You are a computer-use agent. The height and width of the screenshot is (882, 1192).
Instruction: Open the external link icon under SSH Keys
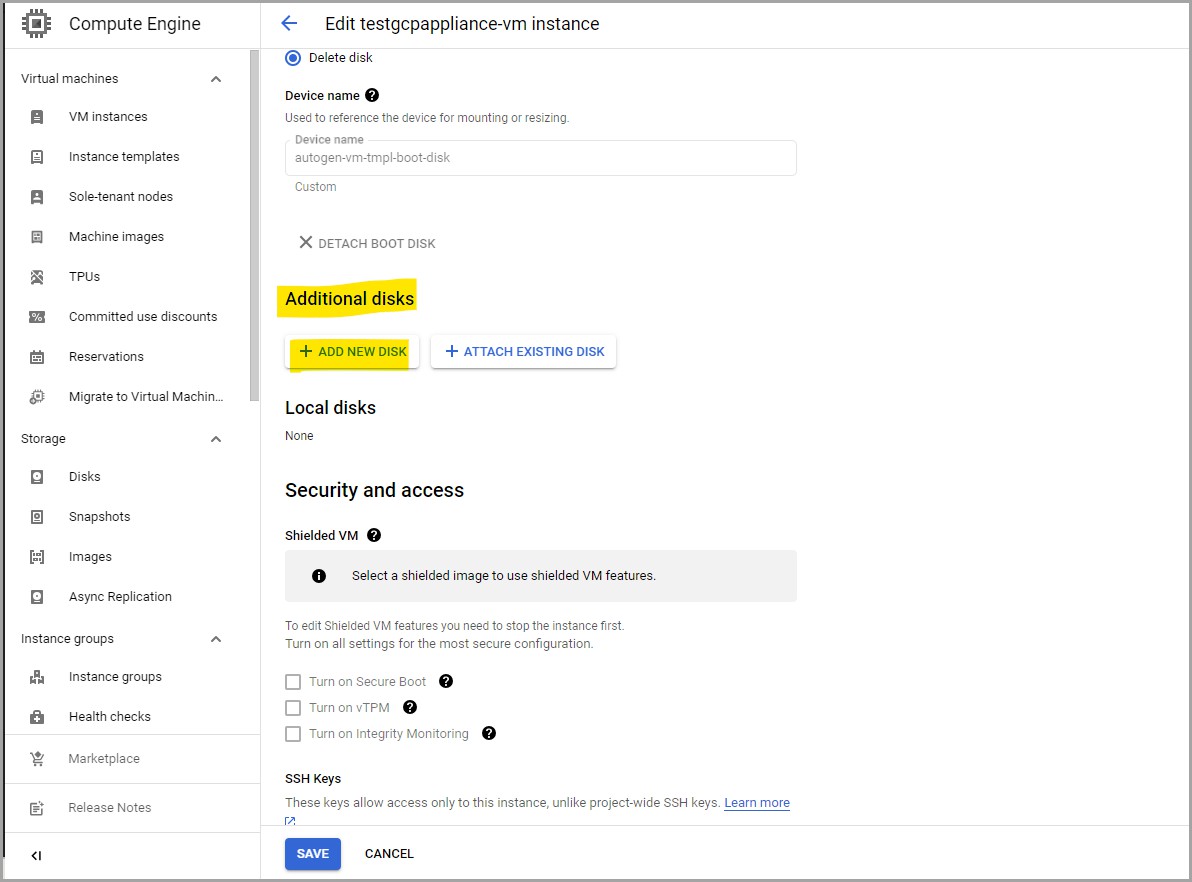tap(290, 820)
